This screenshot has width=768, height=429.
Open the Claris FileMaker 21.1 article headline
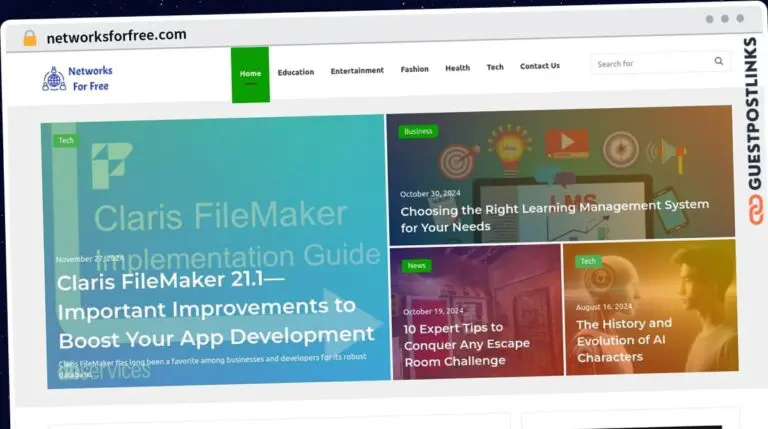point(215,308)
